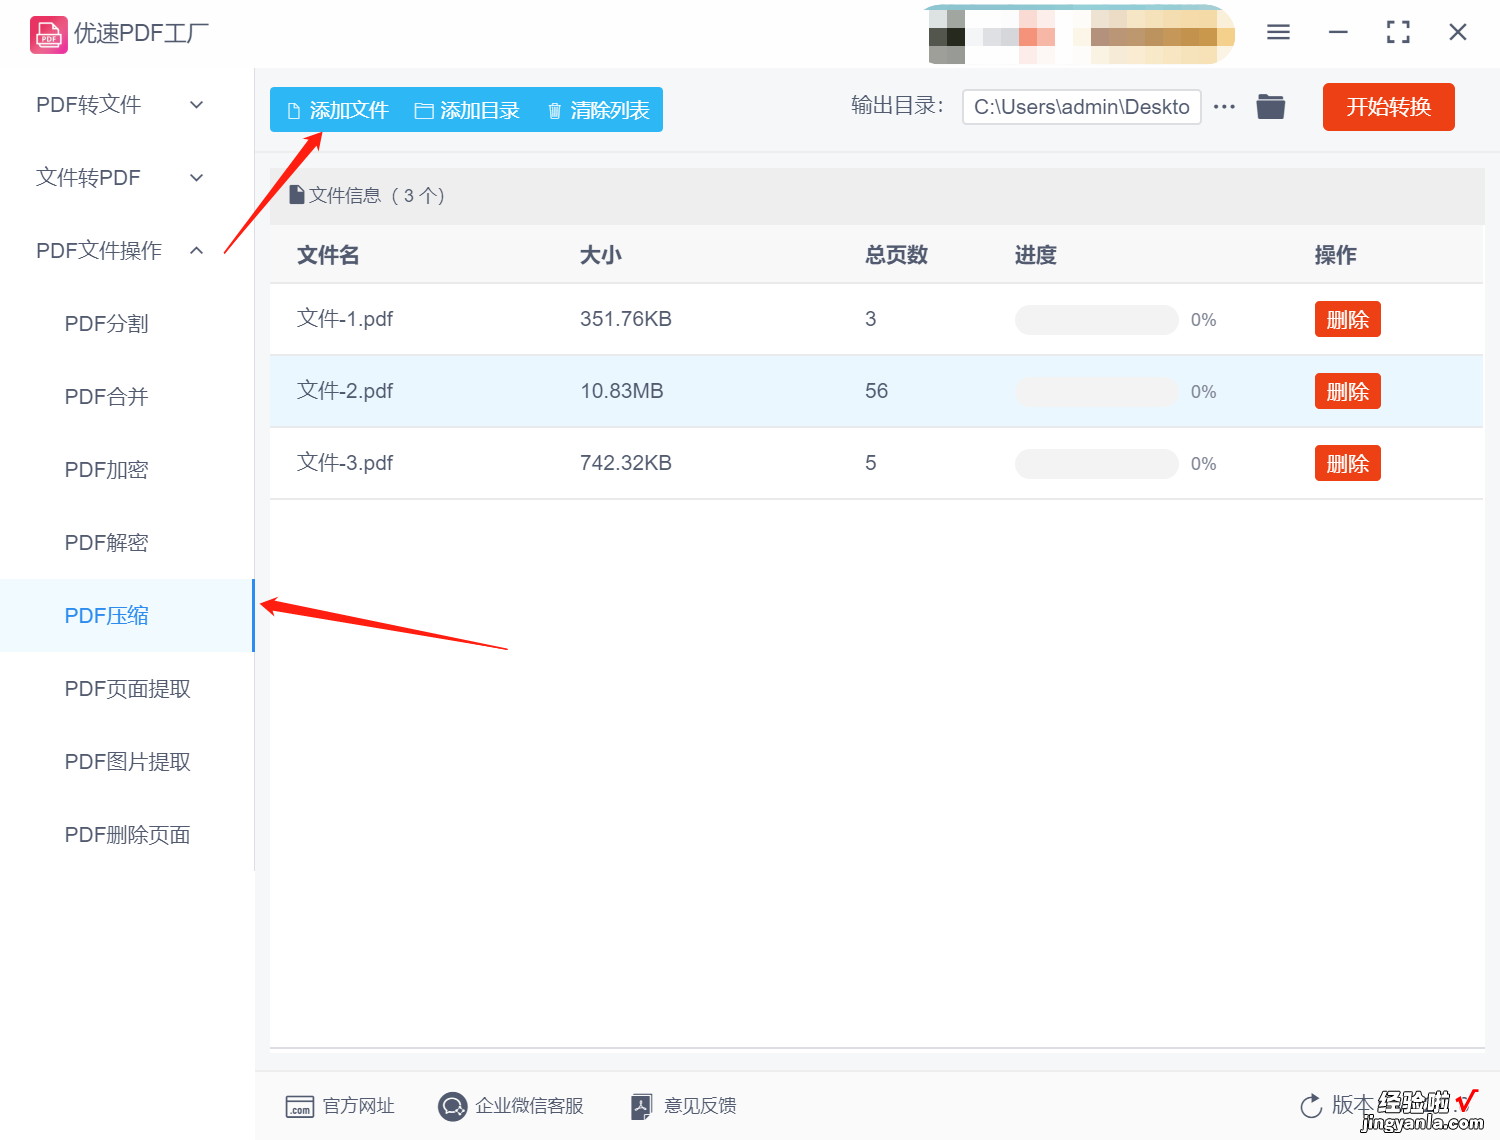Click the version refresh icon

1311,1106
